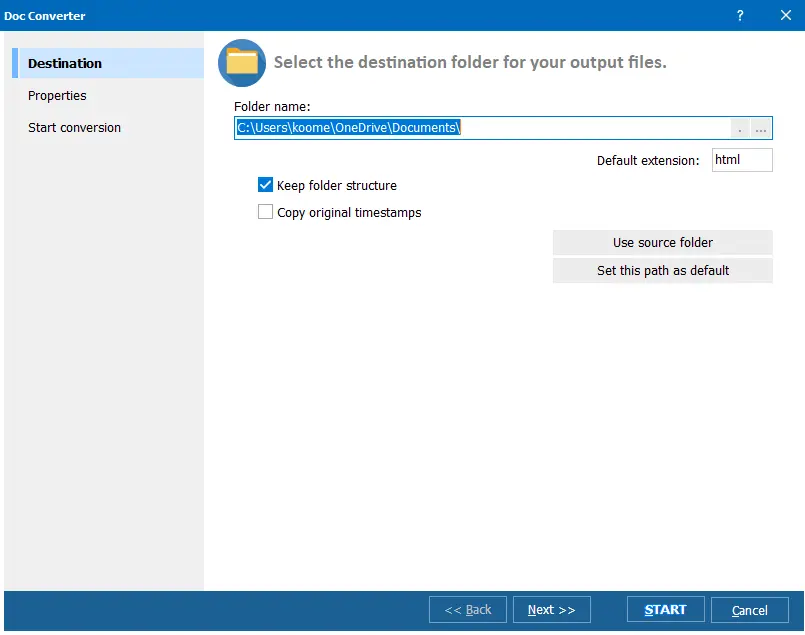The image size is (805, 635).
Task: Toggle the Keep folder structure option
Action: point(265,185)
